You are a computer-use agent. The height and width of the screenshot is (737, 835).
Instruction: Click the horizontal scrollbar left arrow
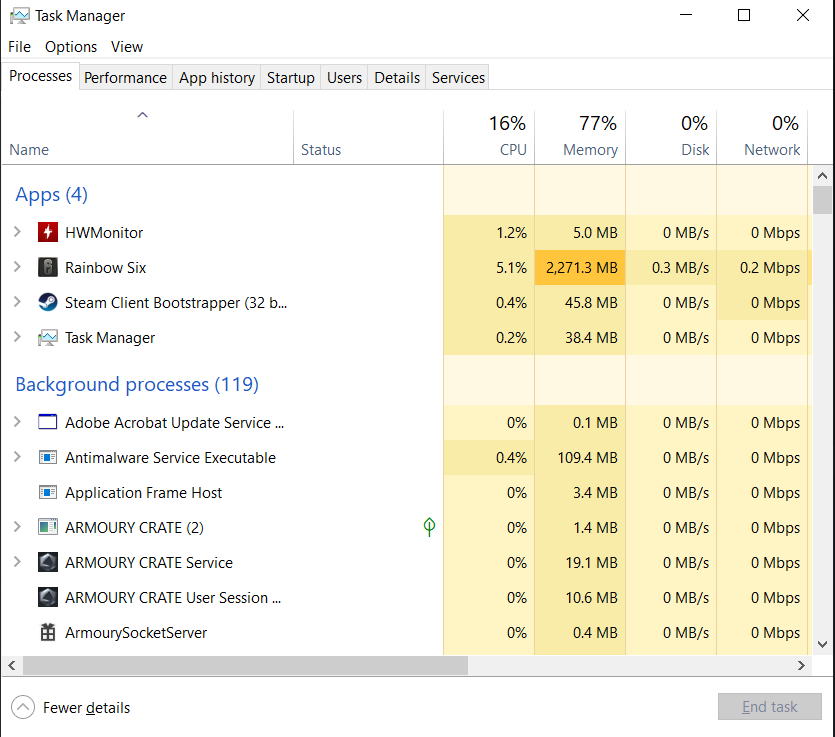tap(12, 665)
